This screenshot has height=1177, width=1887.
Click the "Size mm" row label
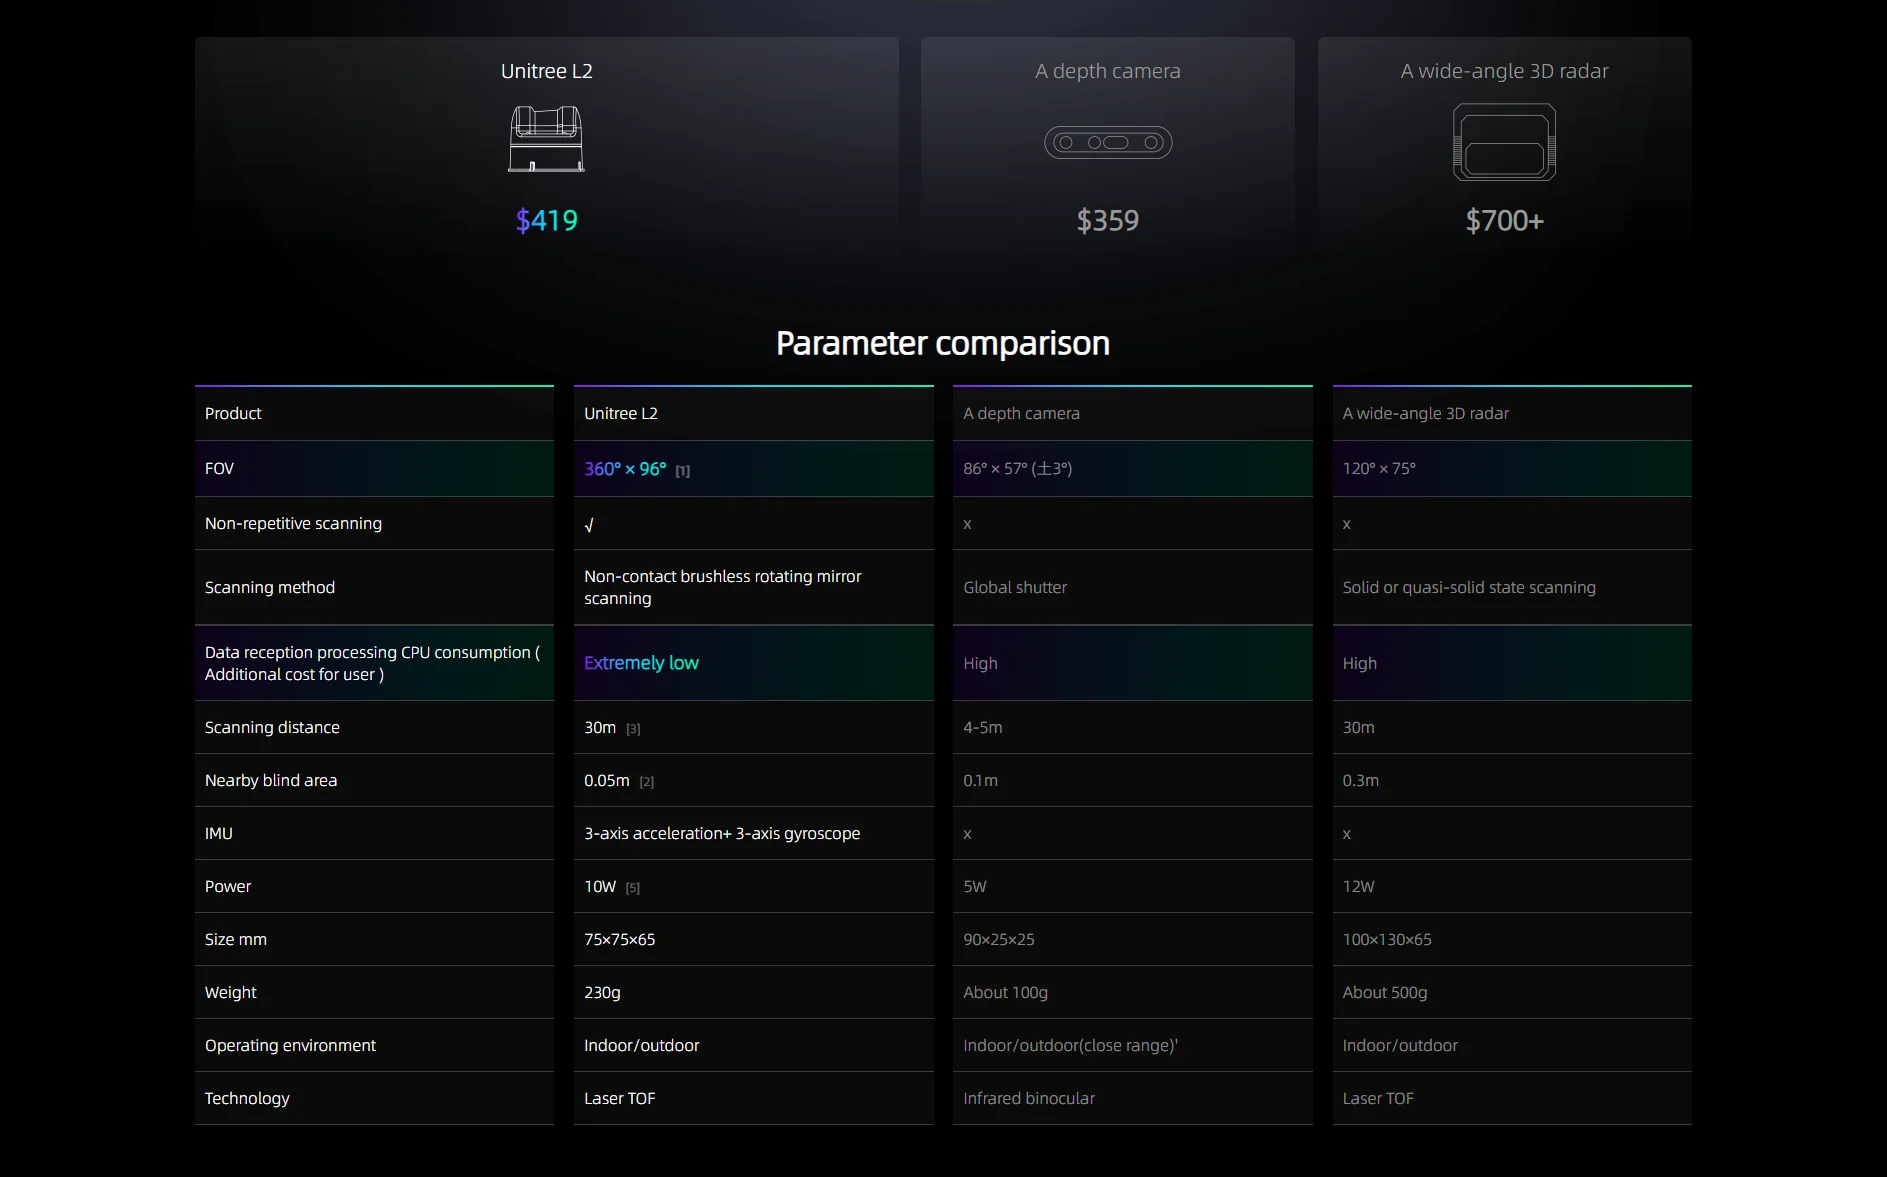click(236, 939)
